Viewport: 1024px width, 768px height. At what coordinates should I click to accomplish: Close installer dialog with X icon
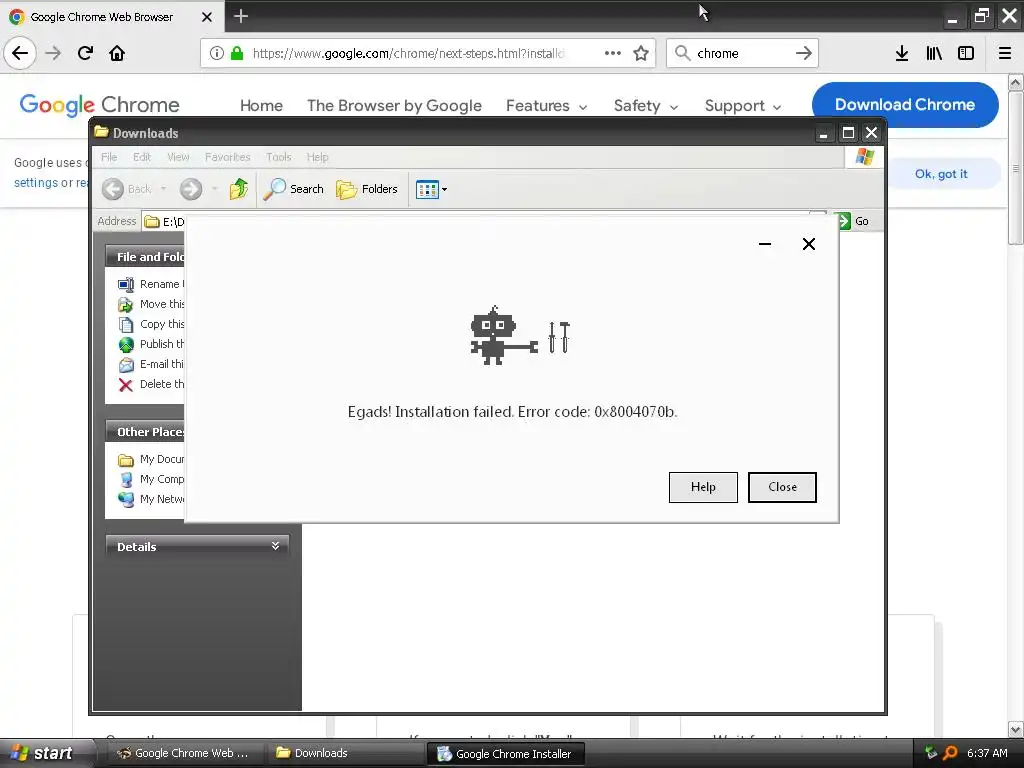point(808,244)
